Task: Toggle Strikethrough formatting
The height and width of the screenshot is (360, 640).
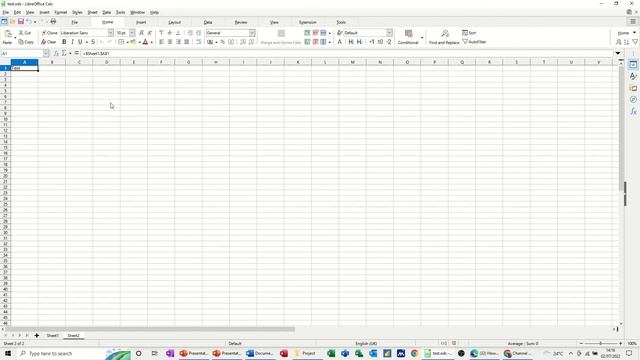Action: tap(93, 42)
